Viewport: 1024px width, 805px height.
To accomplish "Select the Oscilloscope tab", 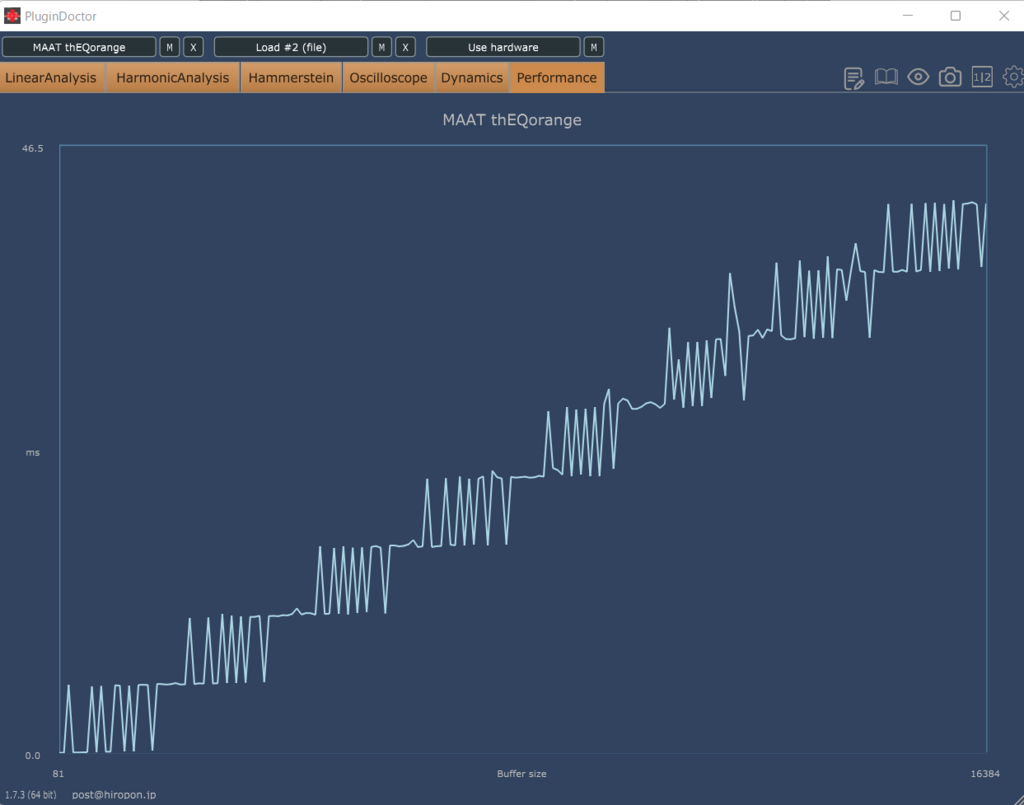I will click(389, 78).
